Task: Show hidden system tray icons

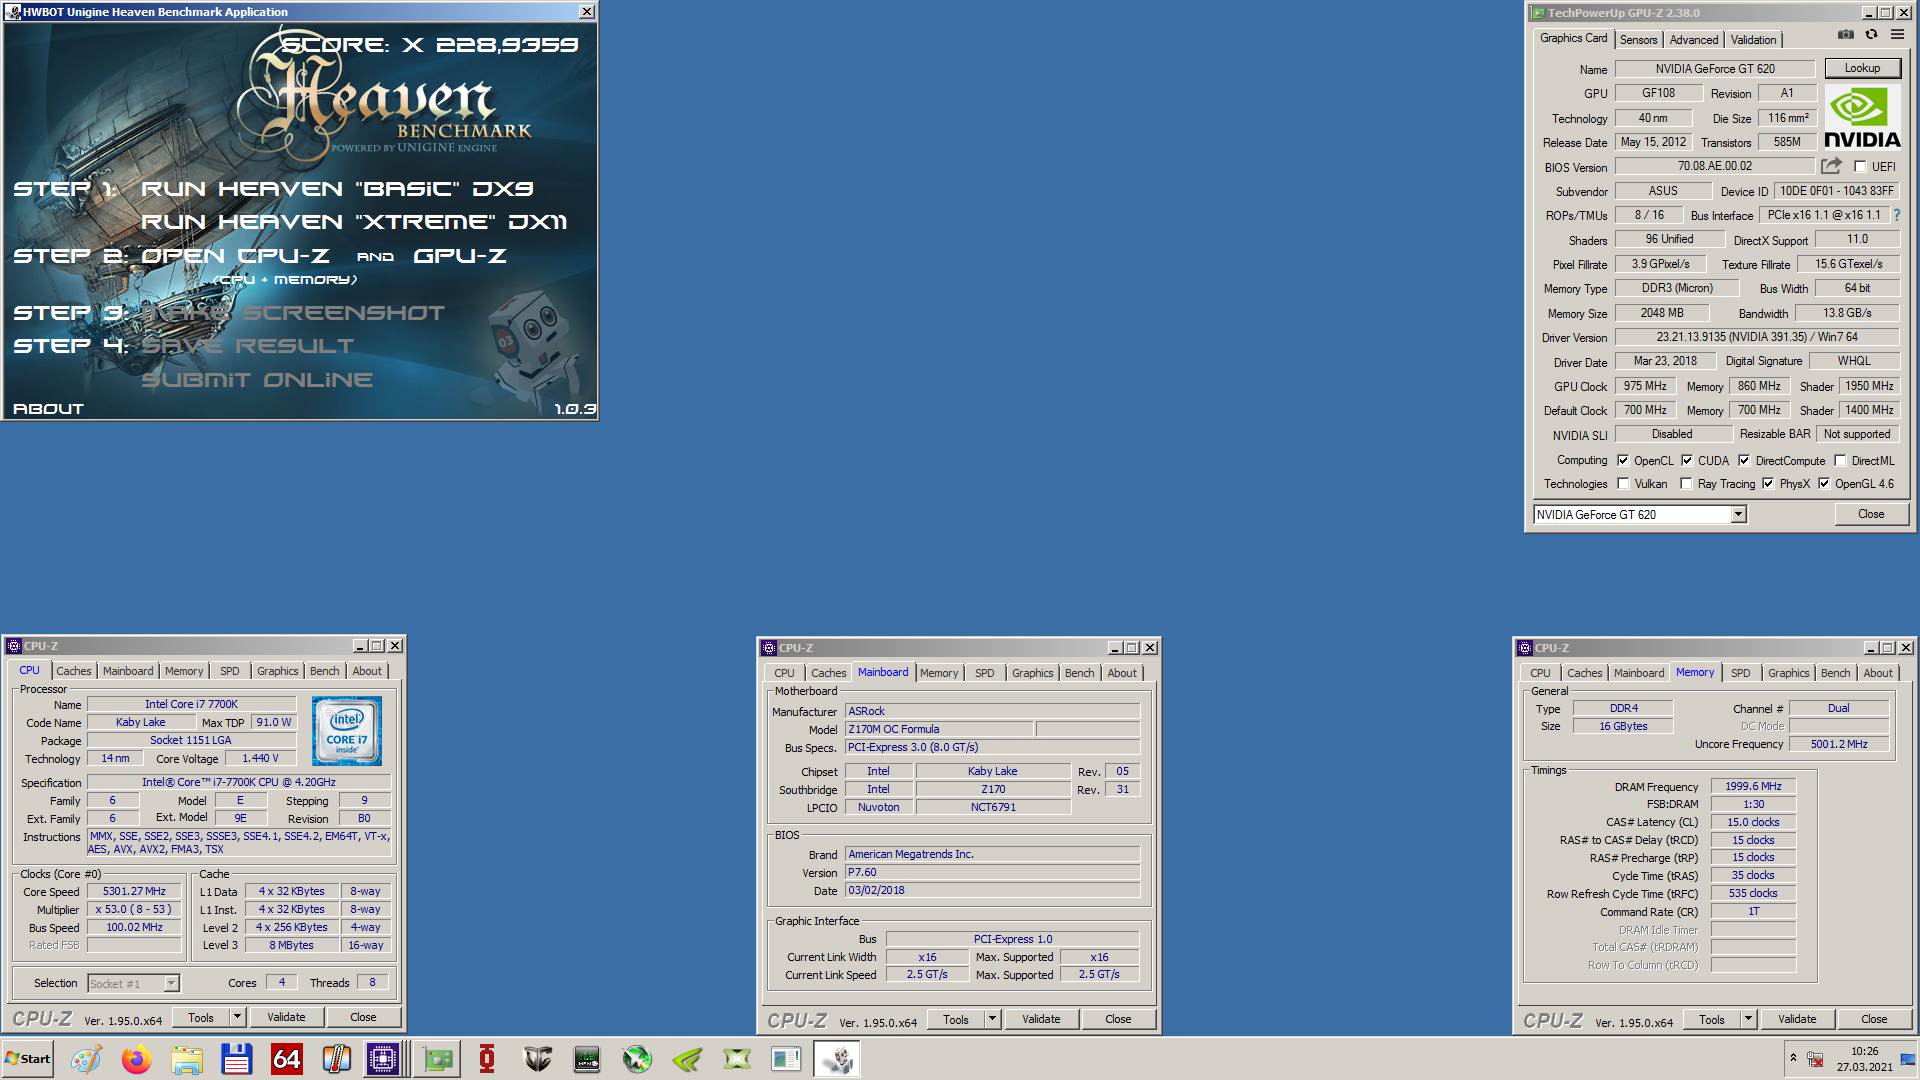Action: [x=1793, y=1059]
